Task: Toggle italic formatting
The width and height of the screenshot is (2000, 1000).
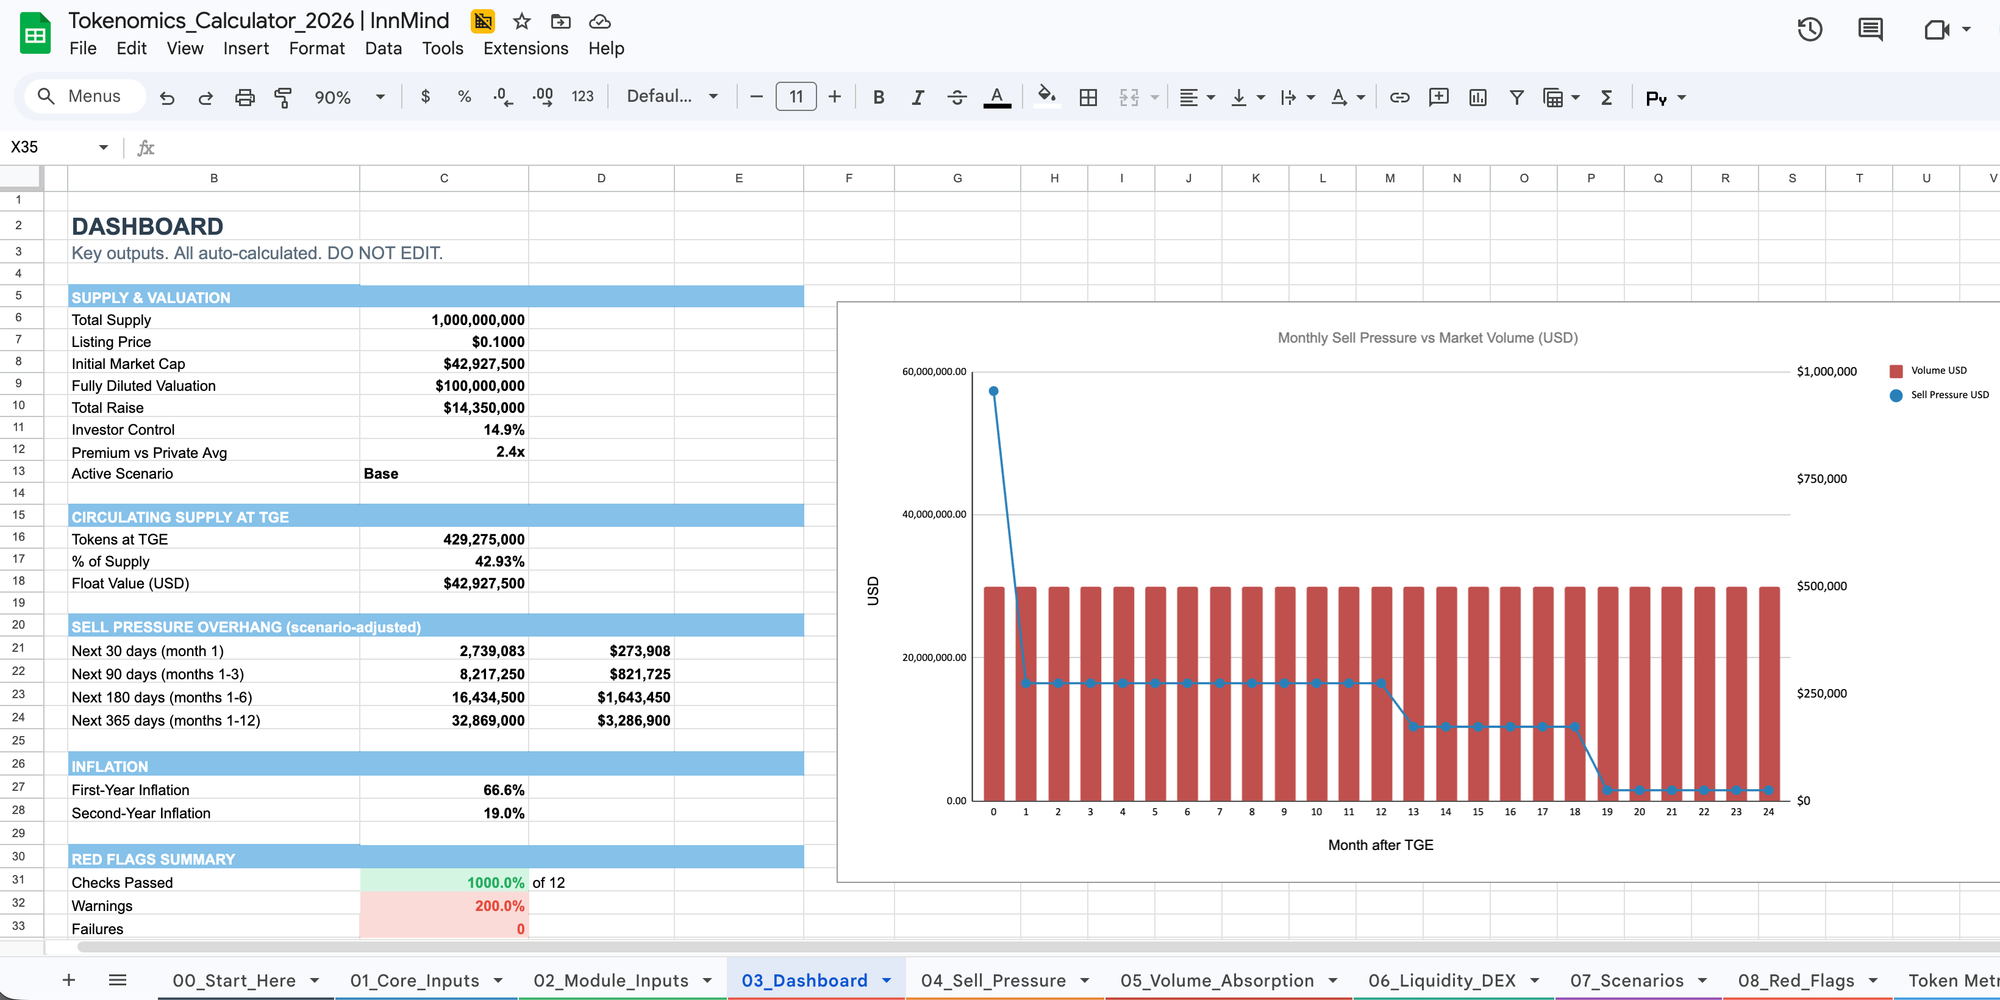Action: click(x=917, y=96)
